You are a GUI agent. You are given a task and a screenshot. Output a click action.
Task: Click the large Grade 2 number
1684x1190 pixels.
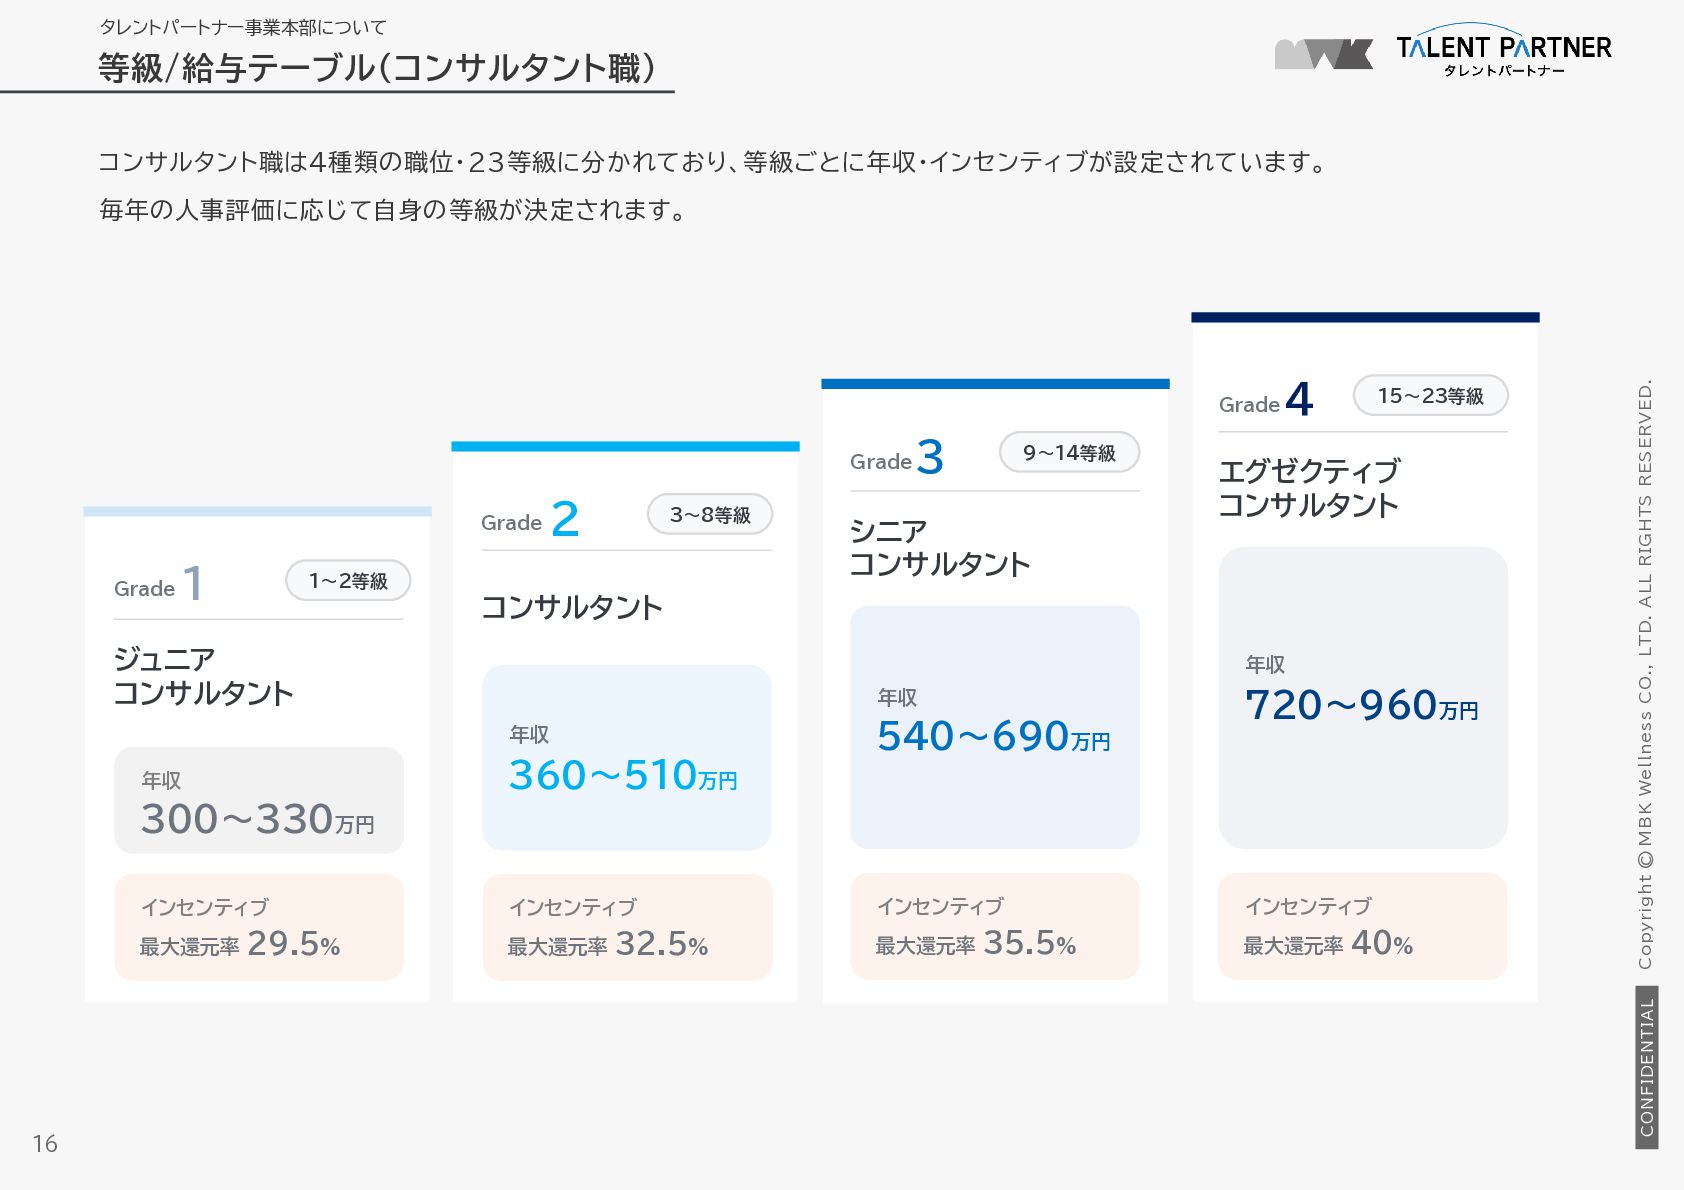click(x=565, y=518)
